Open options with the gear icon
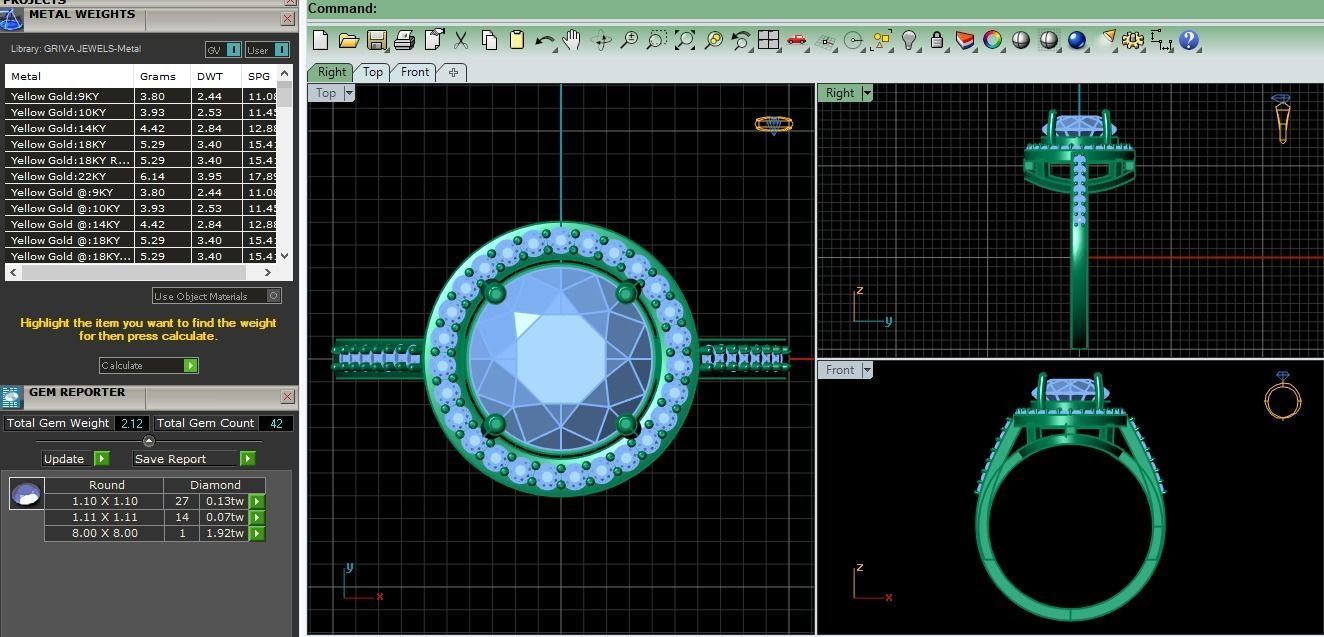Image resolution: width=1324 pixels, height=637 pixels. click(x=1133, y=40)
